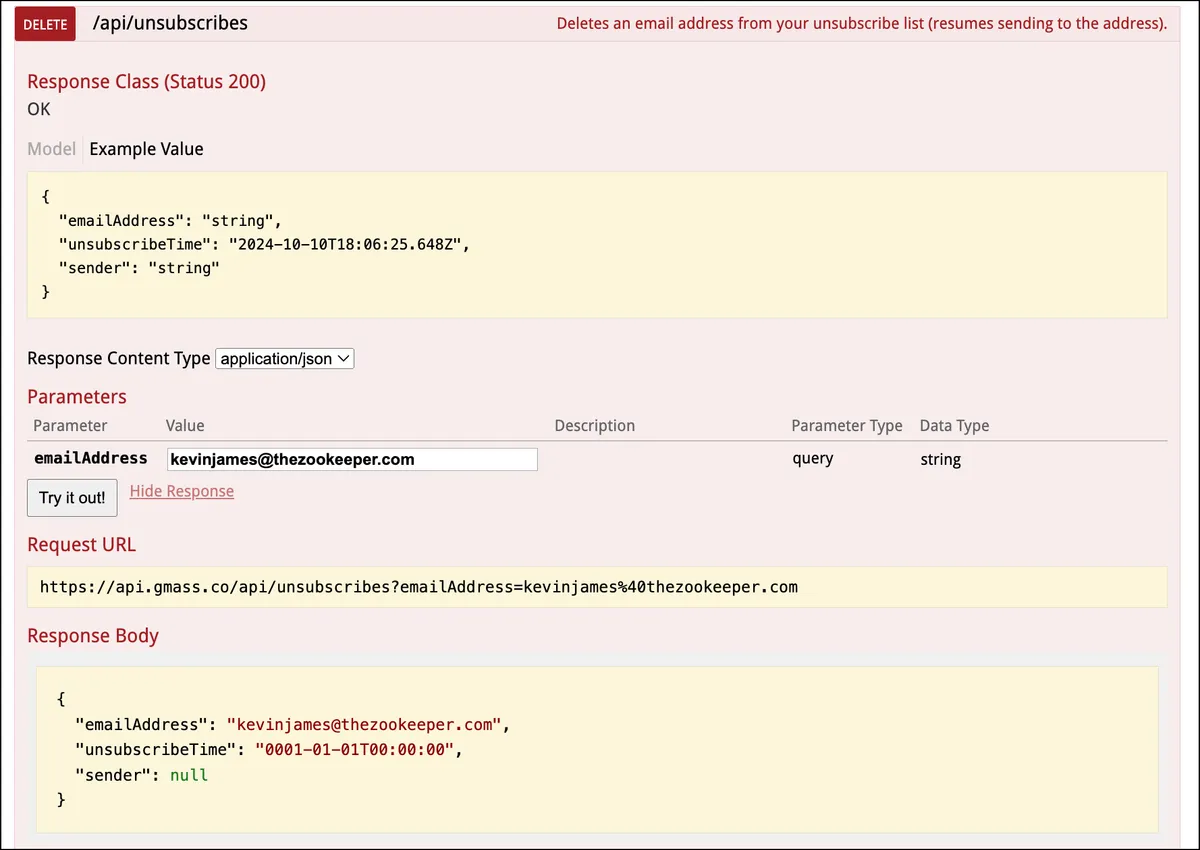Click the Try it out! button
This screenshot has width=1200, height=850.
(72, 497)
